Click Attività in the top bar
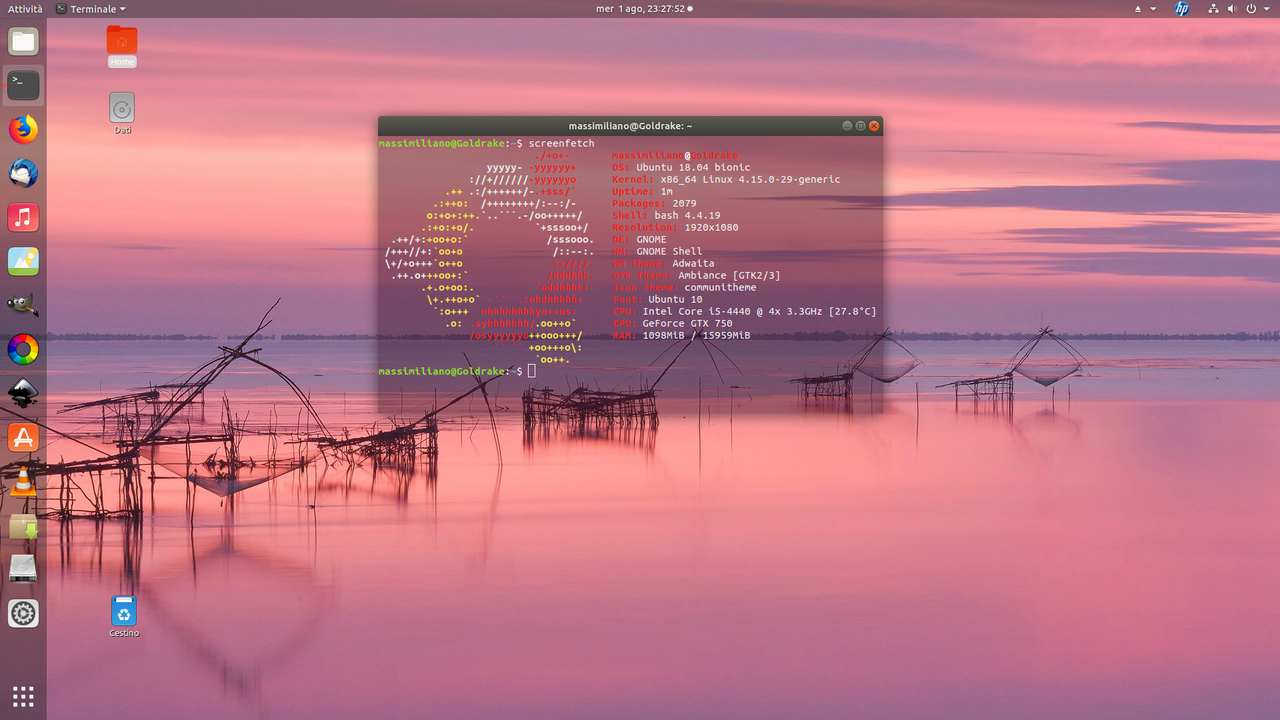1280x720 pixels. coord(25,9)
